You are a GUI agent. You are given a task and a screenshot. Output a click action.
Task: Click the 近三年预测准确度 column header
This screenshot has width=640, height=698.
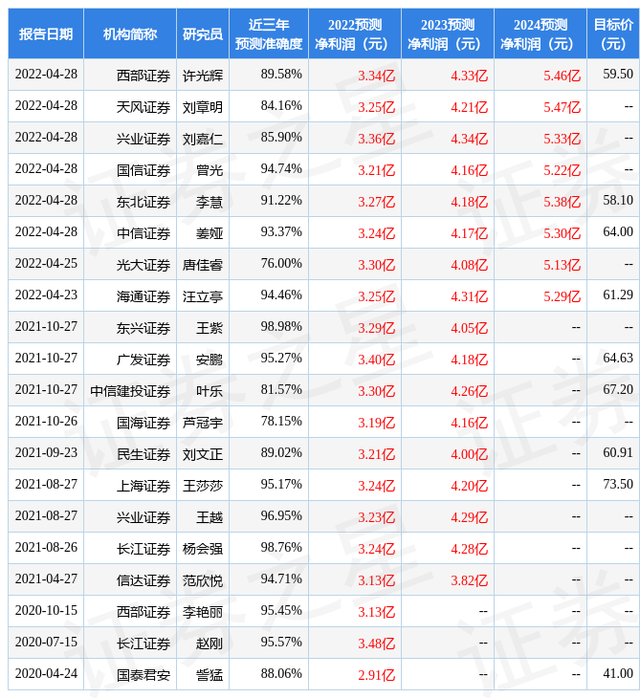[269, 34]
